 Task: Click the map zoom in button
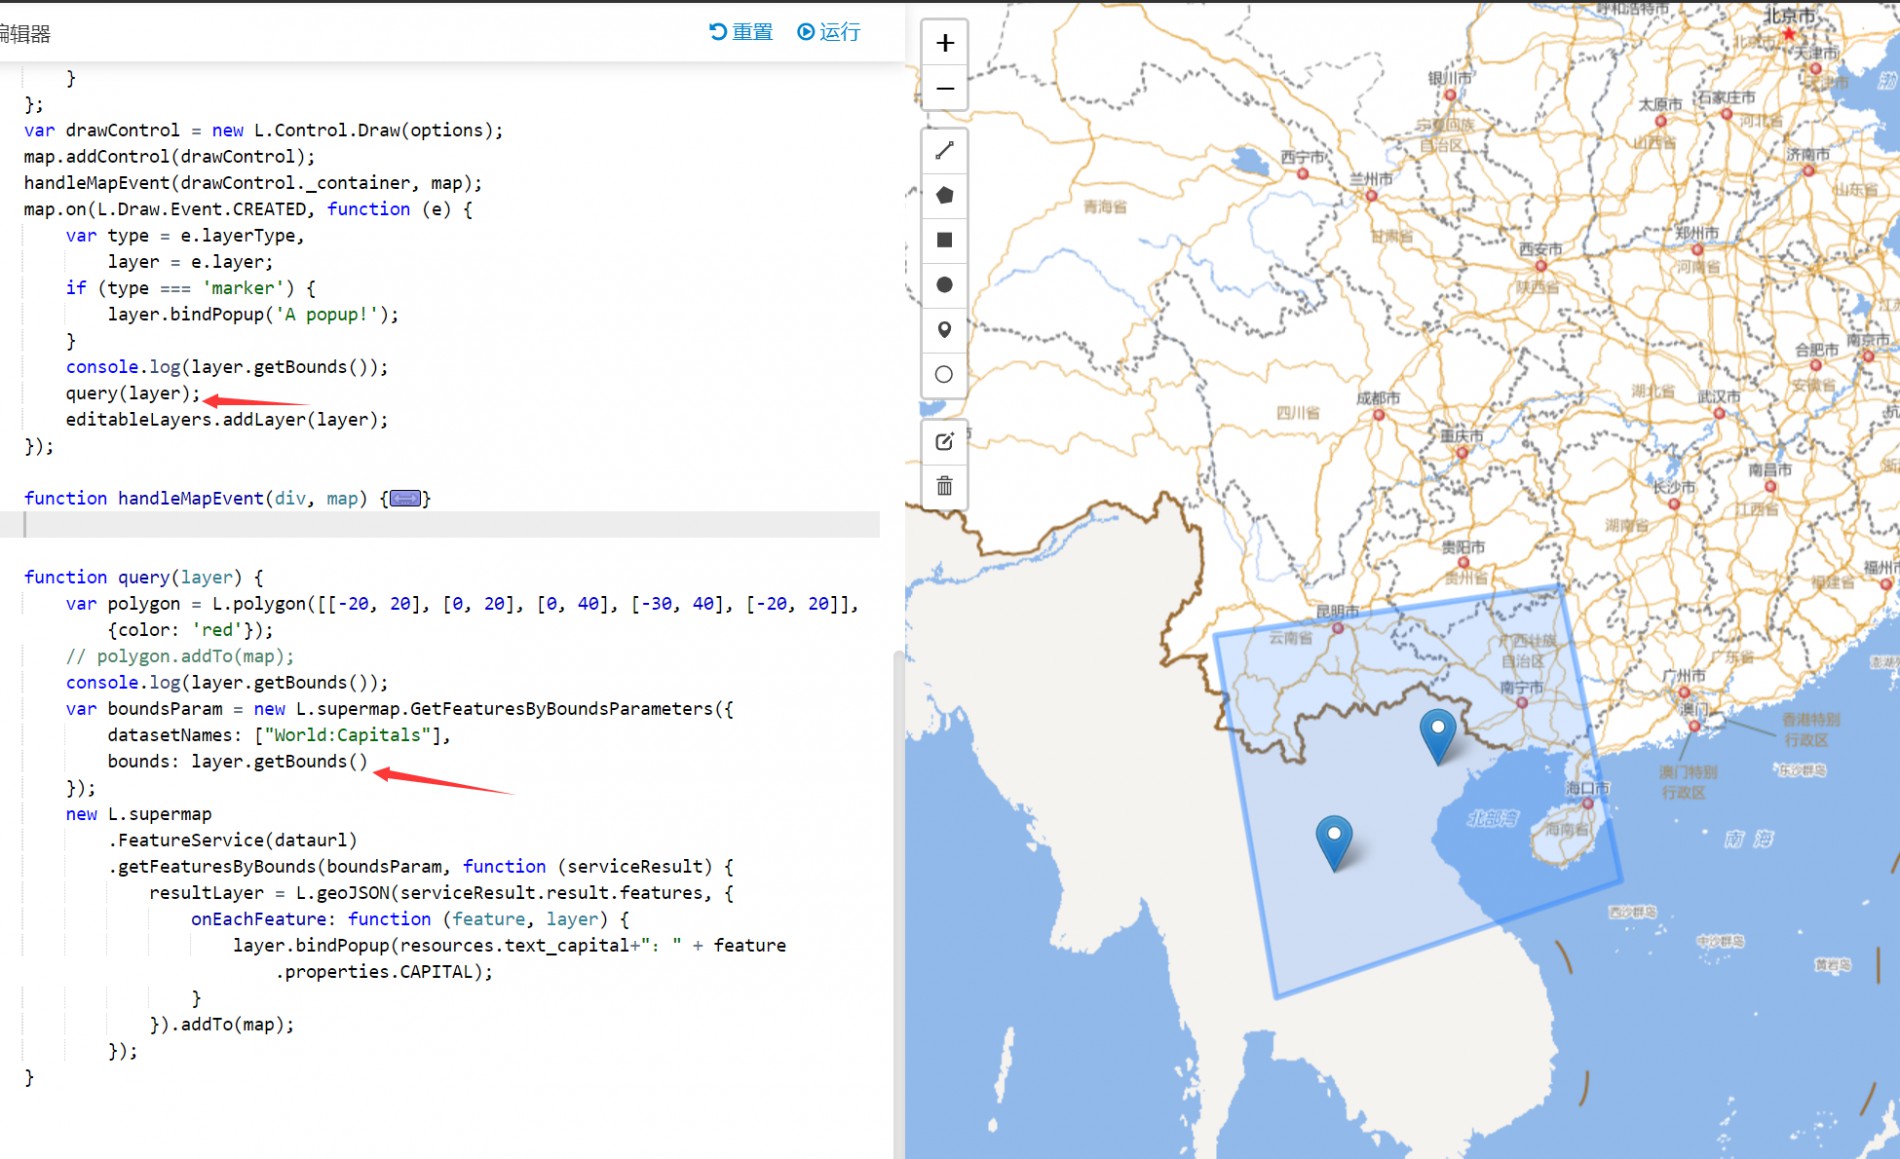pos(944,43)
